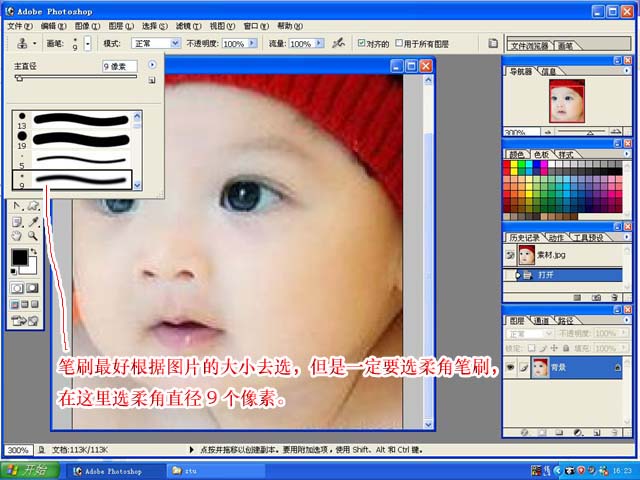Create new brush preset from this brush
Viewport: 640px width, 480px height.
coord(152,80)
